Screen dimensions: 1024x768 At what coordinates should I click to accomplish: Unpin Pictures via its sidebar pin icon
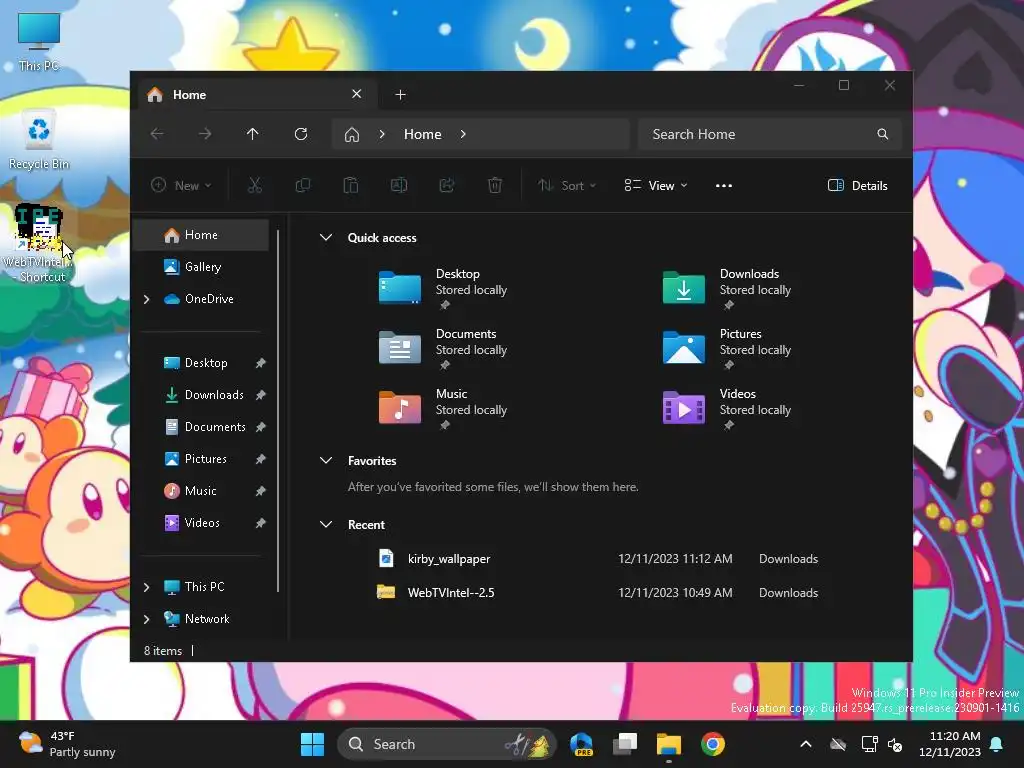(x=261, y=459)
